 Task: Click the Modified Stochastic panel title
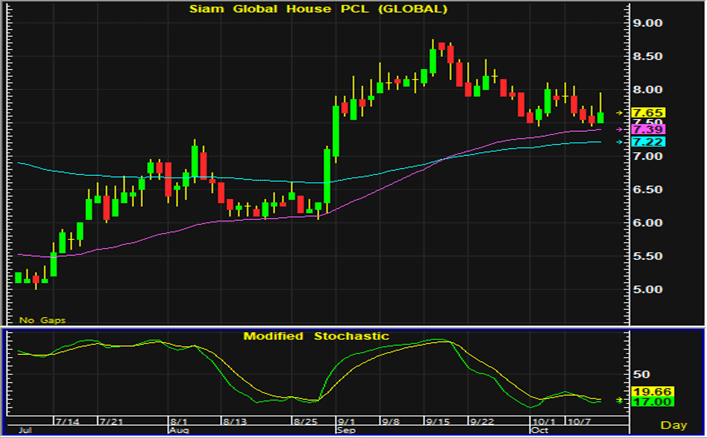(316, 336)
